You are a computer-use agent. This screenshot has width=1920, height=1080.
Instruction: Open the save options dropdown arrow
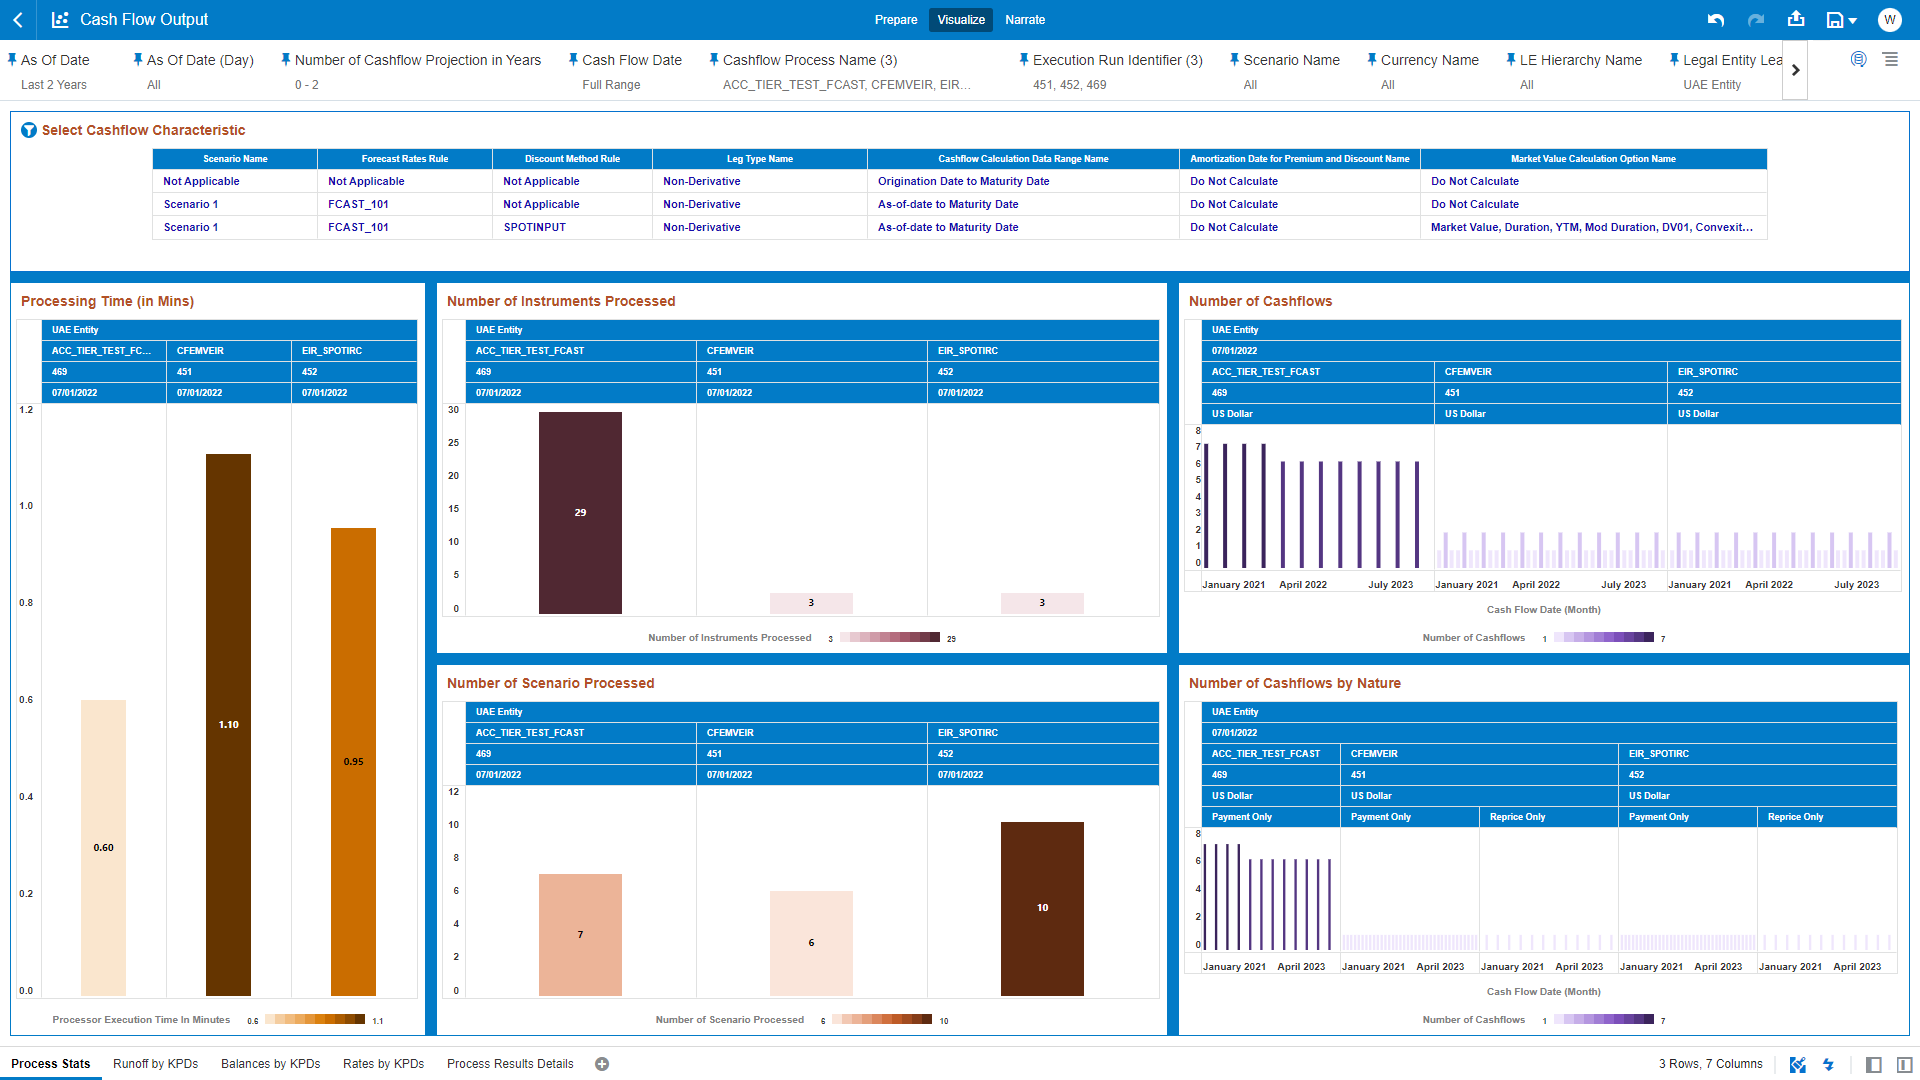(x=1853, y=21)
